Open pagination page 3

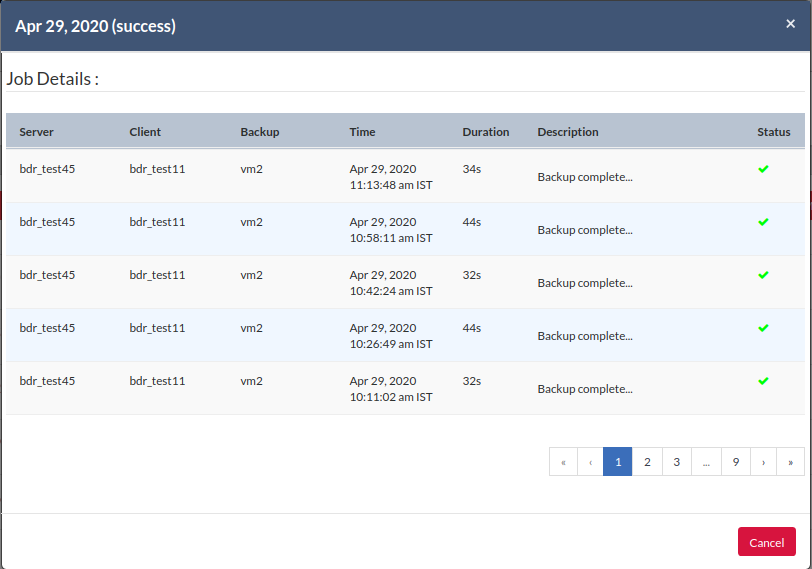[677, 462]
